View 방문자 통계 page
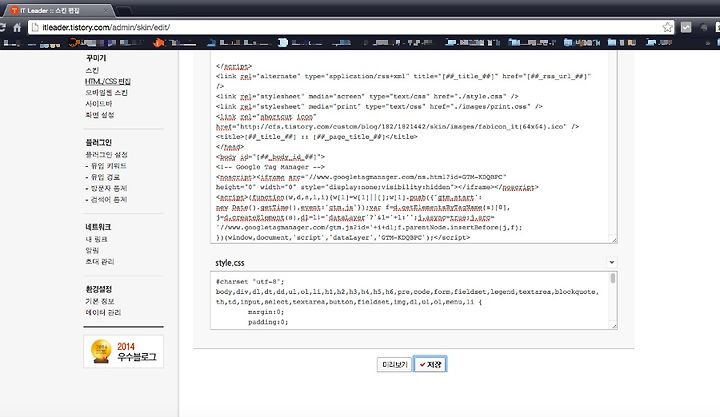The width and height of the screenshot is (720, 417). click(106, 188)
